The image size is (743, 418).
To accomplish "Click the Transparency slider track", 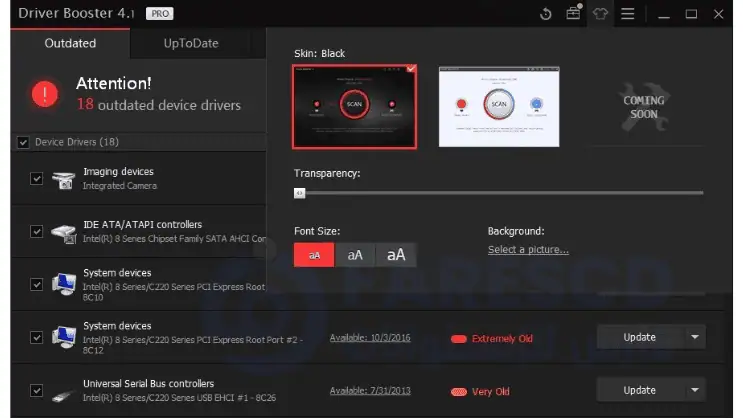I will click(x=498, y=193).
